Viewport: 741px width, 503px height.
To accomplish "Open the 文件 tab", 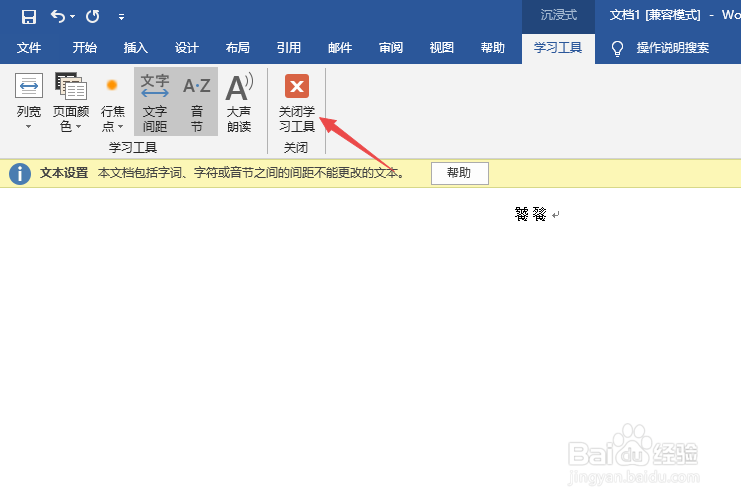I will [29, 48].
